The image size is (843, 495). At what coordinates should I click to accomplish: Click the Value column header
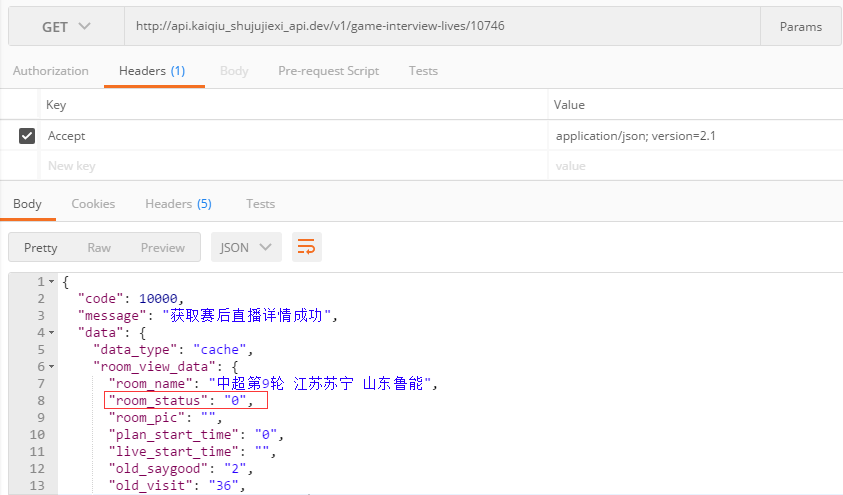click(x=569, y=105)
